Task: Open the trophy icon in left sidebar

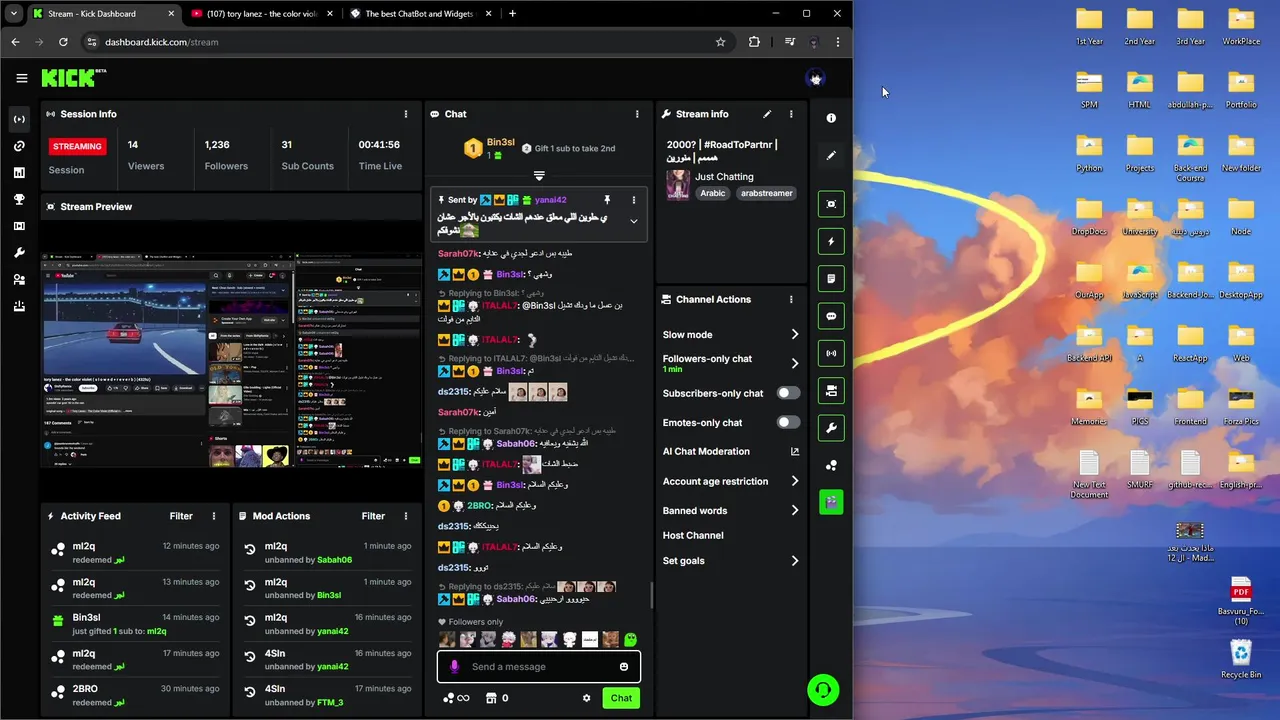Action: point(19,199)
